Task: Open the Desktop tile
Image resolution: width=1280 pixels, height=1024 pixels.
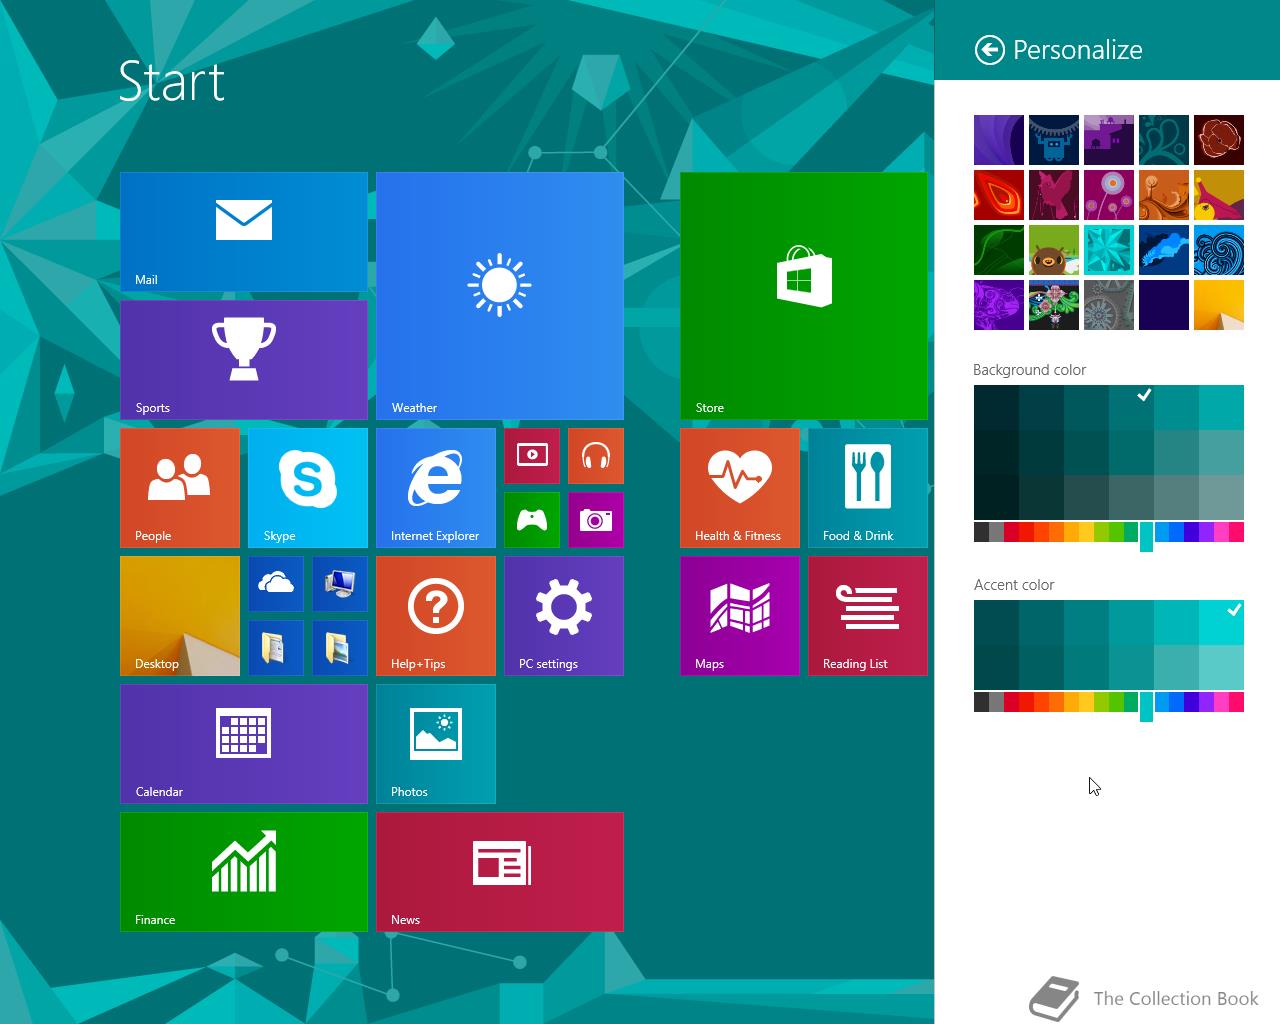Action: 180,616
